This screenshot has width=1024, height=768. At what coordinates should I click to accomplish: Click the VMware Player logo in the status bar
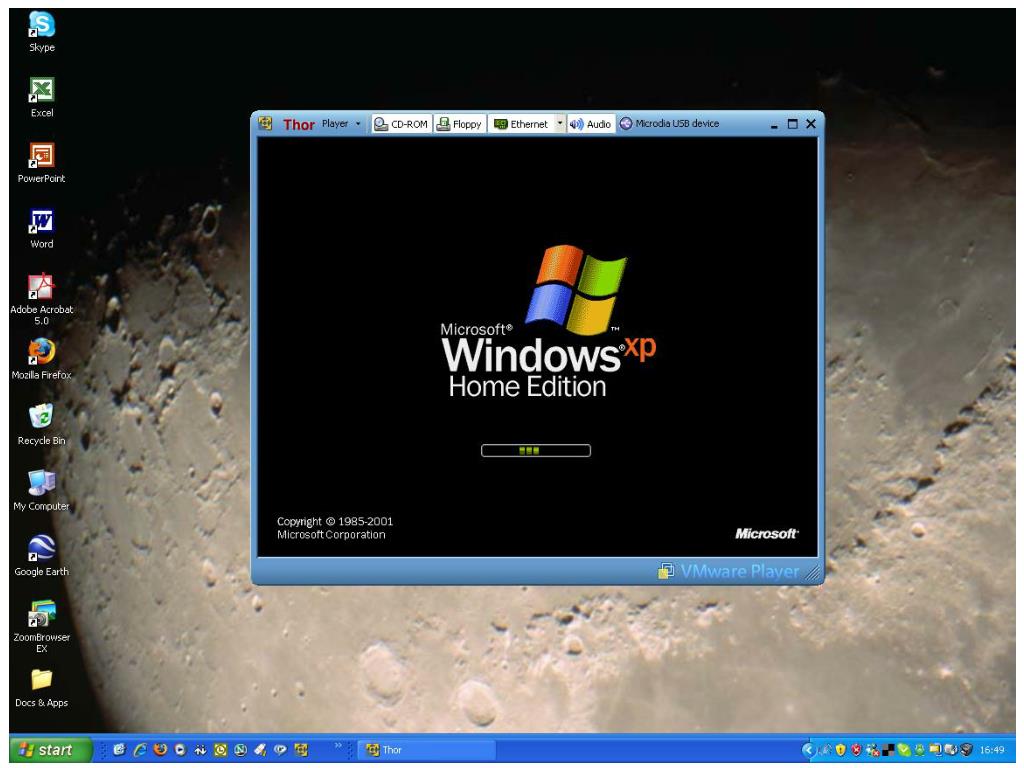[x=729, y=571]
